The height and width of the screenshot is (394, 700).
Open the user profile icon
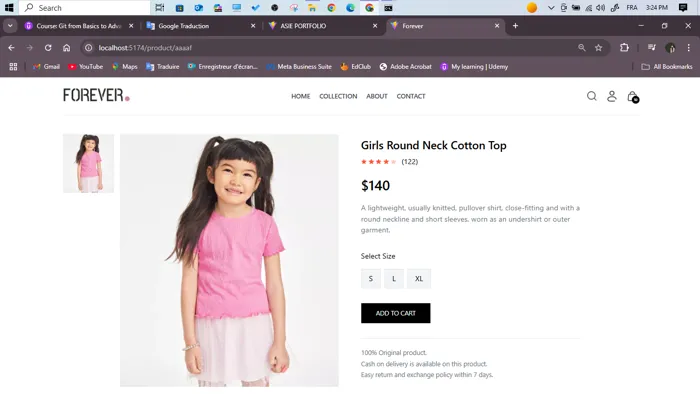click(x=612, y=96)
